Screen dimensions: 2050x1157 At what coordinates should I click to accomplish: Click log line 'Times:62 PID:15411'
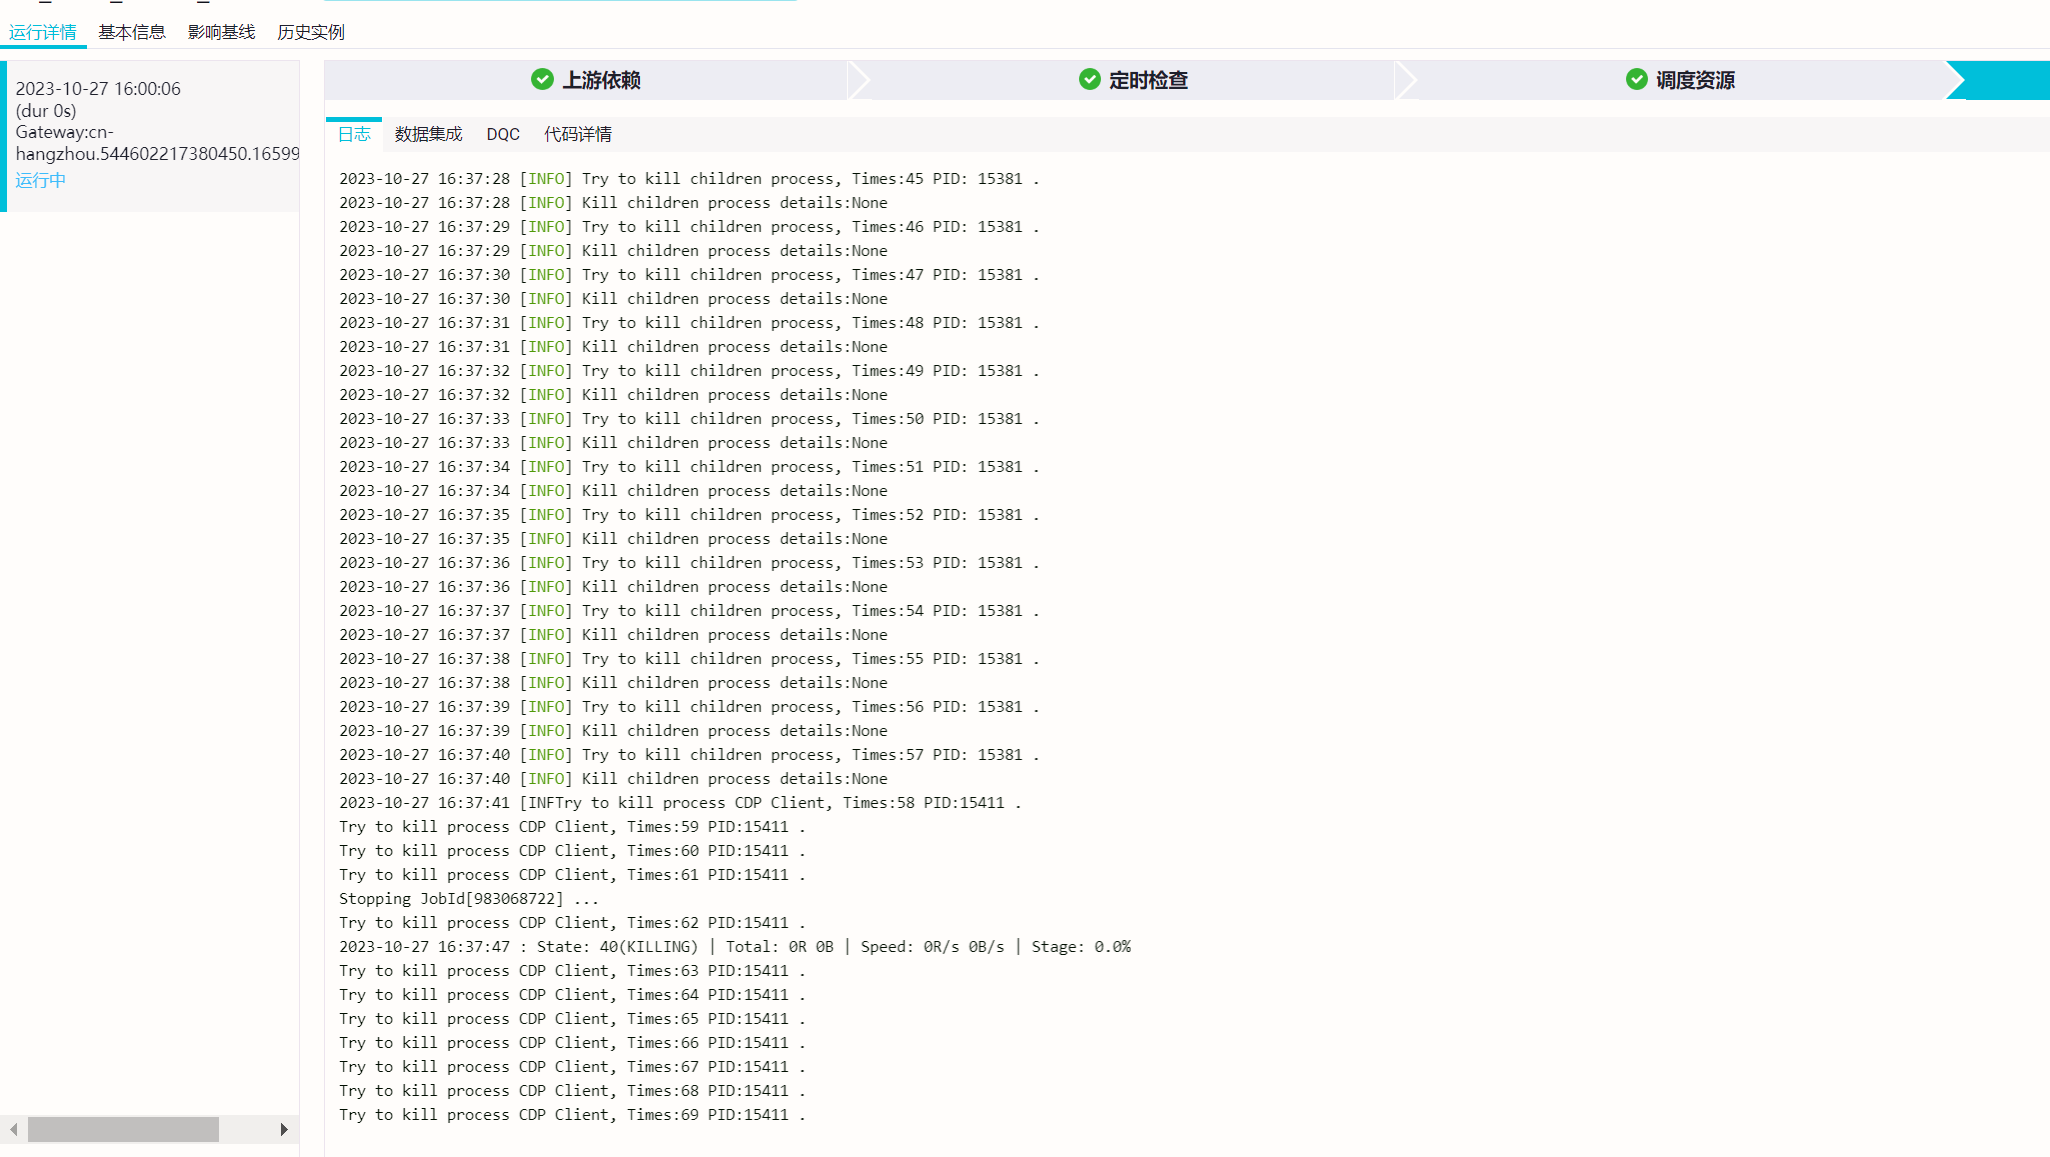coord(572,922)
